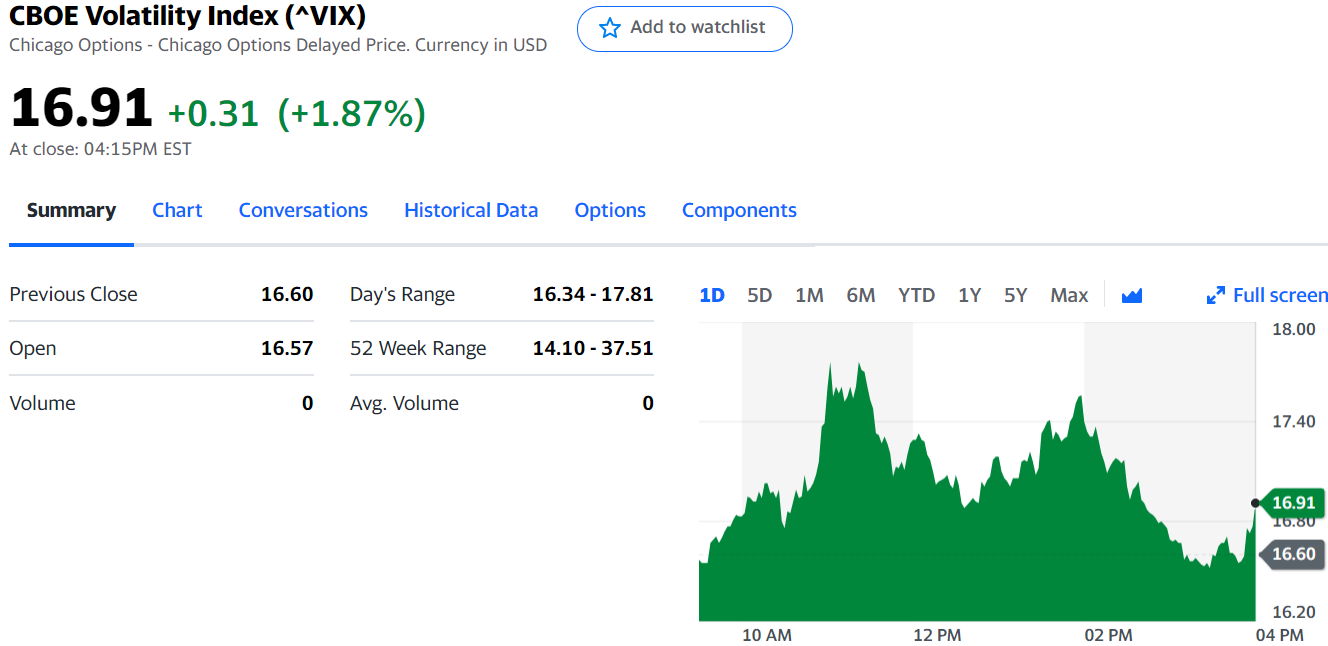Click the +0.31 price change value
The image size is (1328, 646).
[x=213, y=113]
